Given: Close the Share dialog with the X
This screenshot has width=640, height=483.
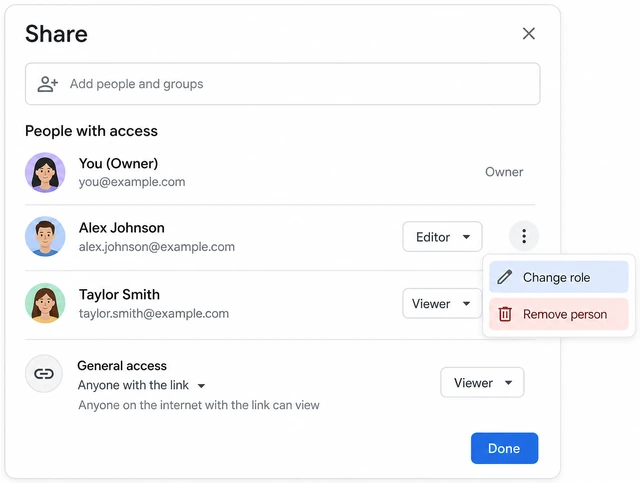Looking at the screenshot, I should pos(529,33).
